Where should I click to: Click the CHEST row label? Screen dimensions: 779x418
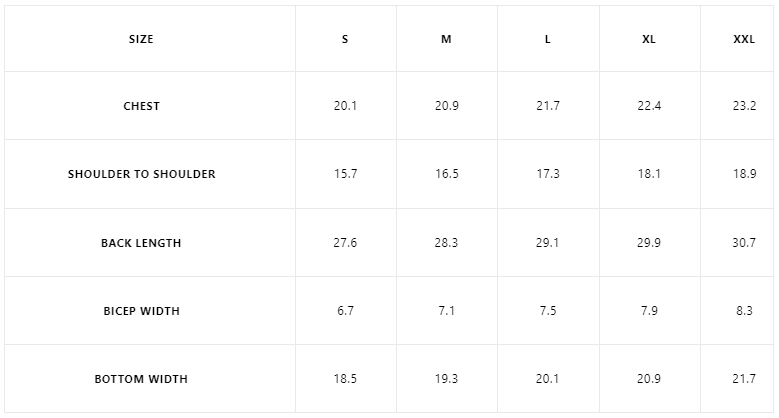point(141,106)
